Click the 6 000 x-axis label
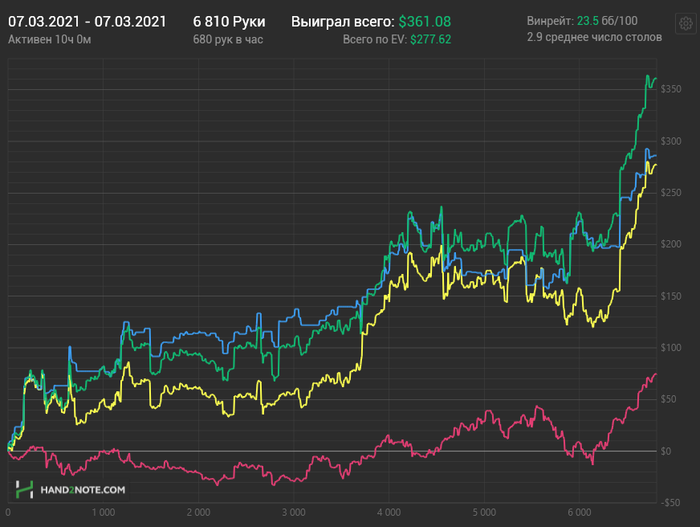700x527 pixels. pyautogui.click(x=579, y=513)
